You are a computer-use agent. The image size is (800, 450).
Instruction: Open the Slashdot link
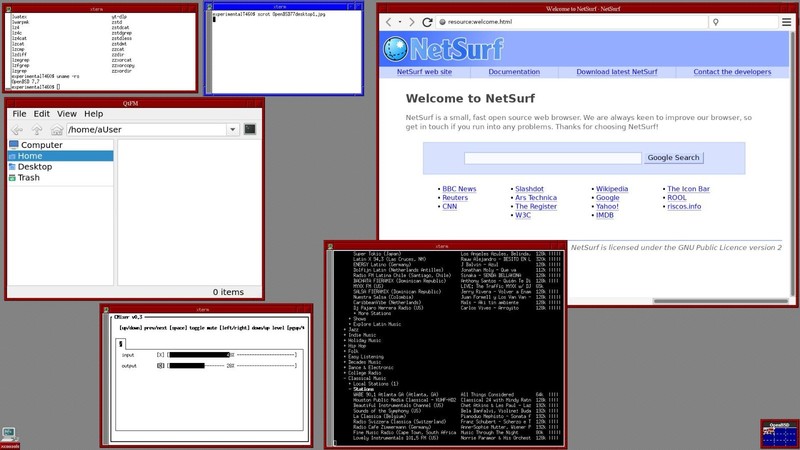tap(529, 189)
